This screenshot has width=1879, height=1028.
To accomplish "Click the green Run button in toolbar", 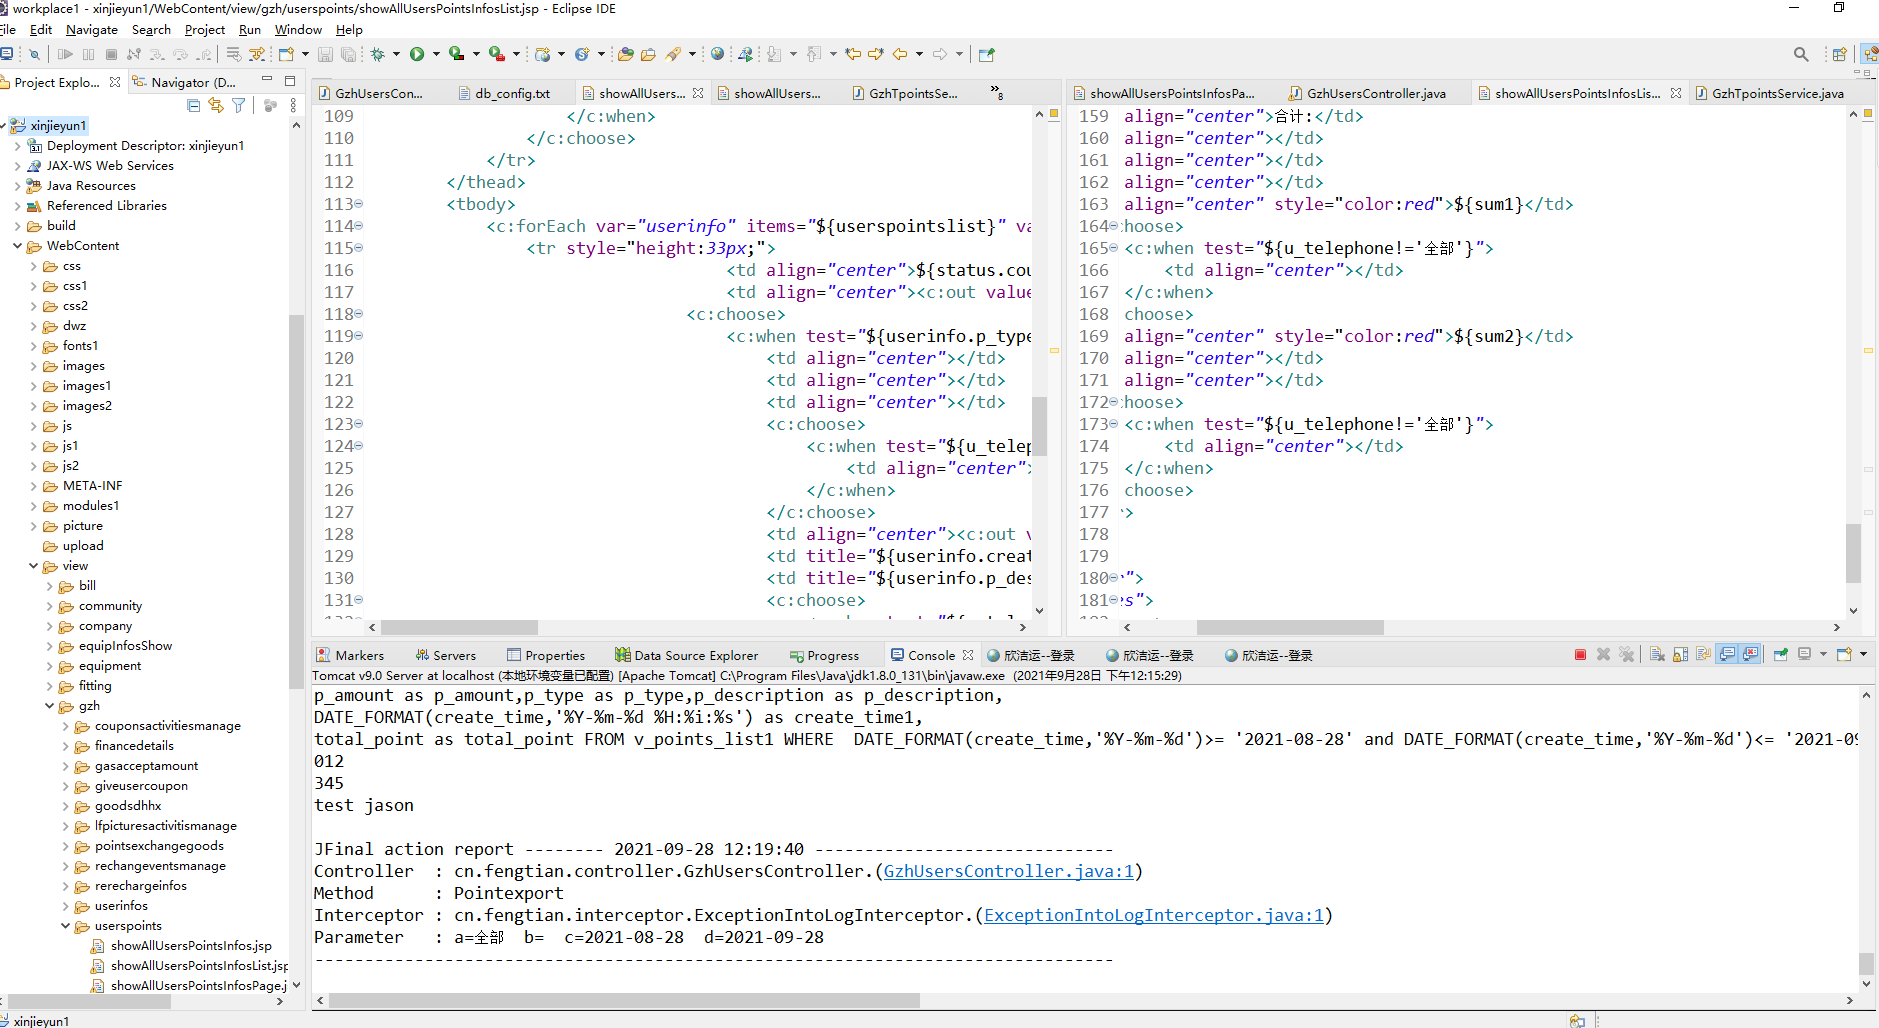I will pos(417,54).
